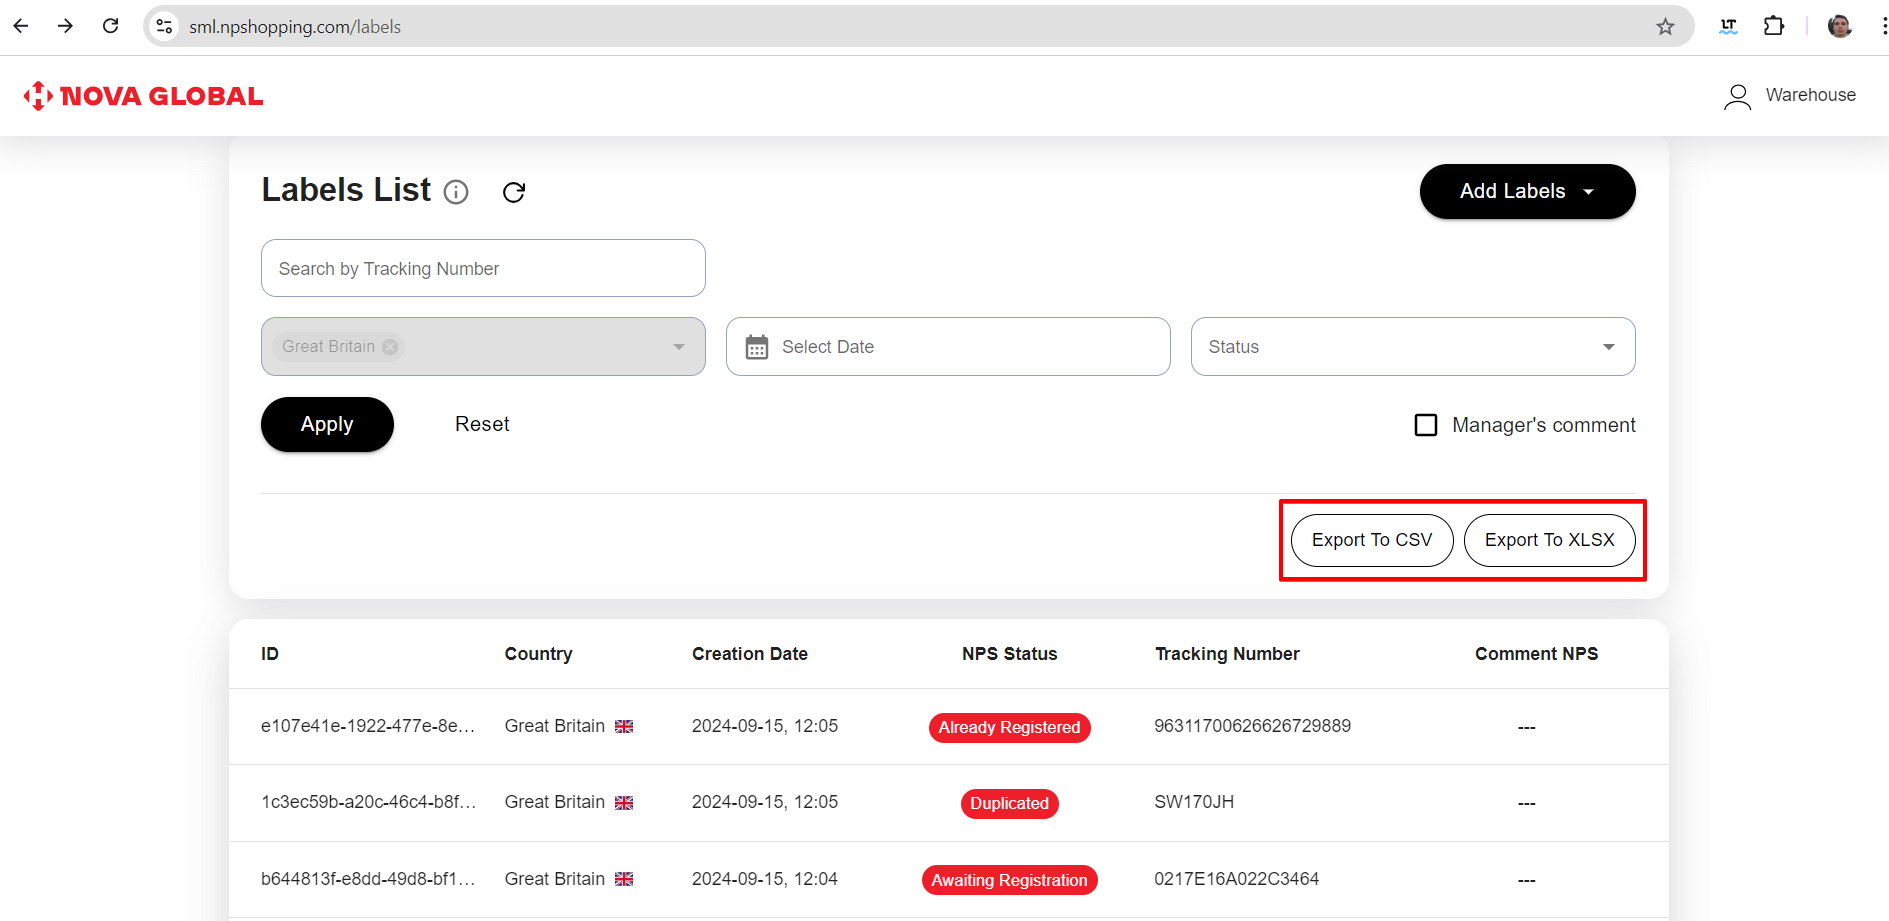Show Labels List info tooltip icon

[456, 192]
